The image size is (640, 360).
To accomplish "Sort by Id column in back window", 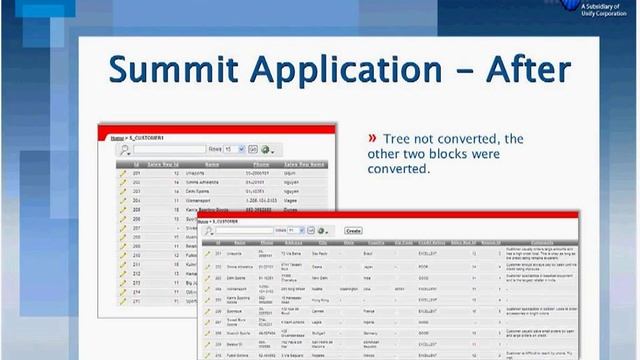I will [136, 164].
